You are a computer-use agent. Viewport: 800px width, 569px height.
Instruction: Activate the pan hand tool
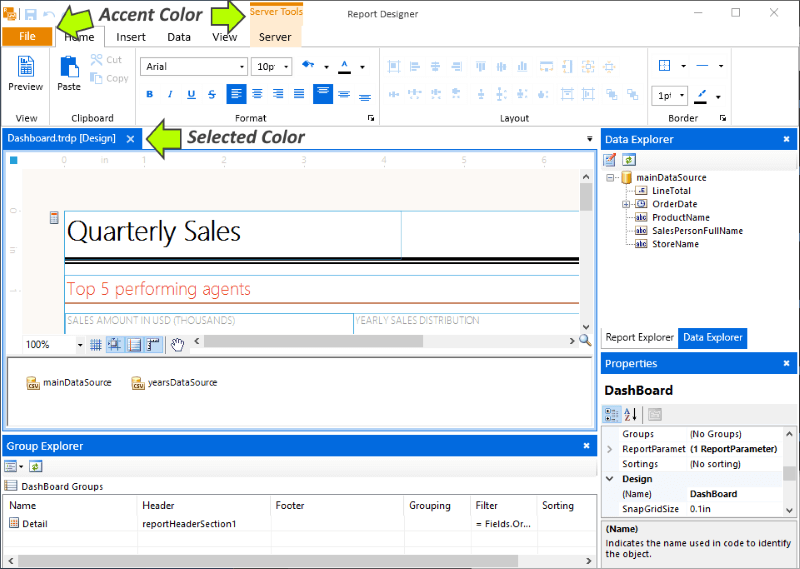pyautogui.click(x=178, y=345)
